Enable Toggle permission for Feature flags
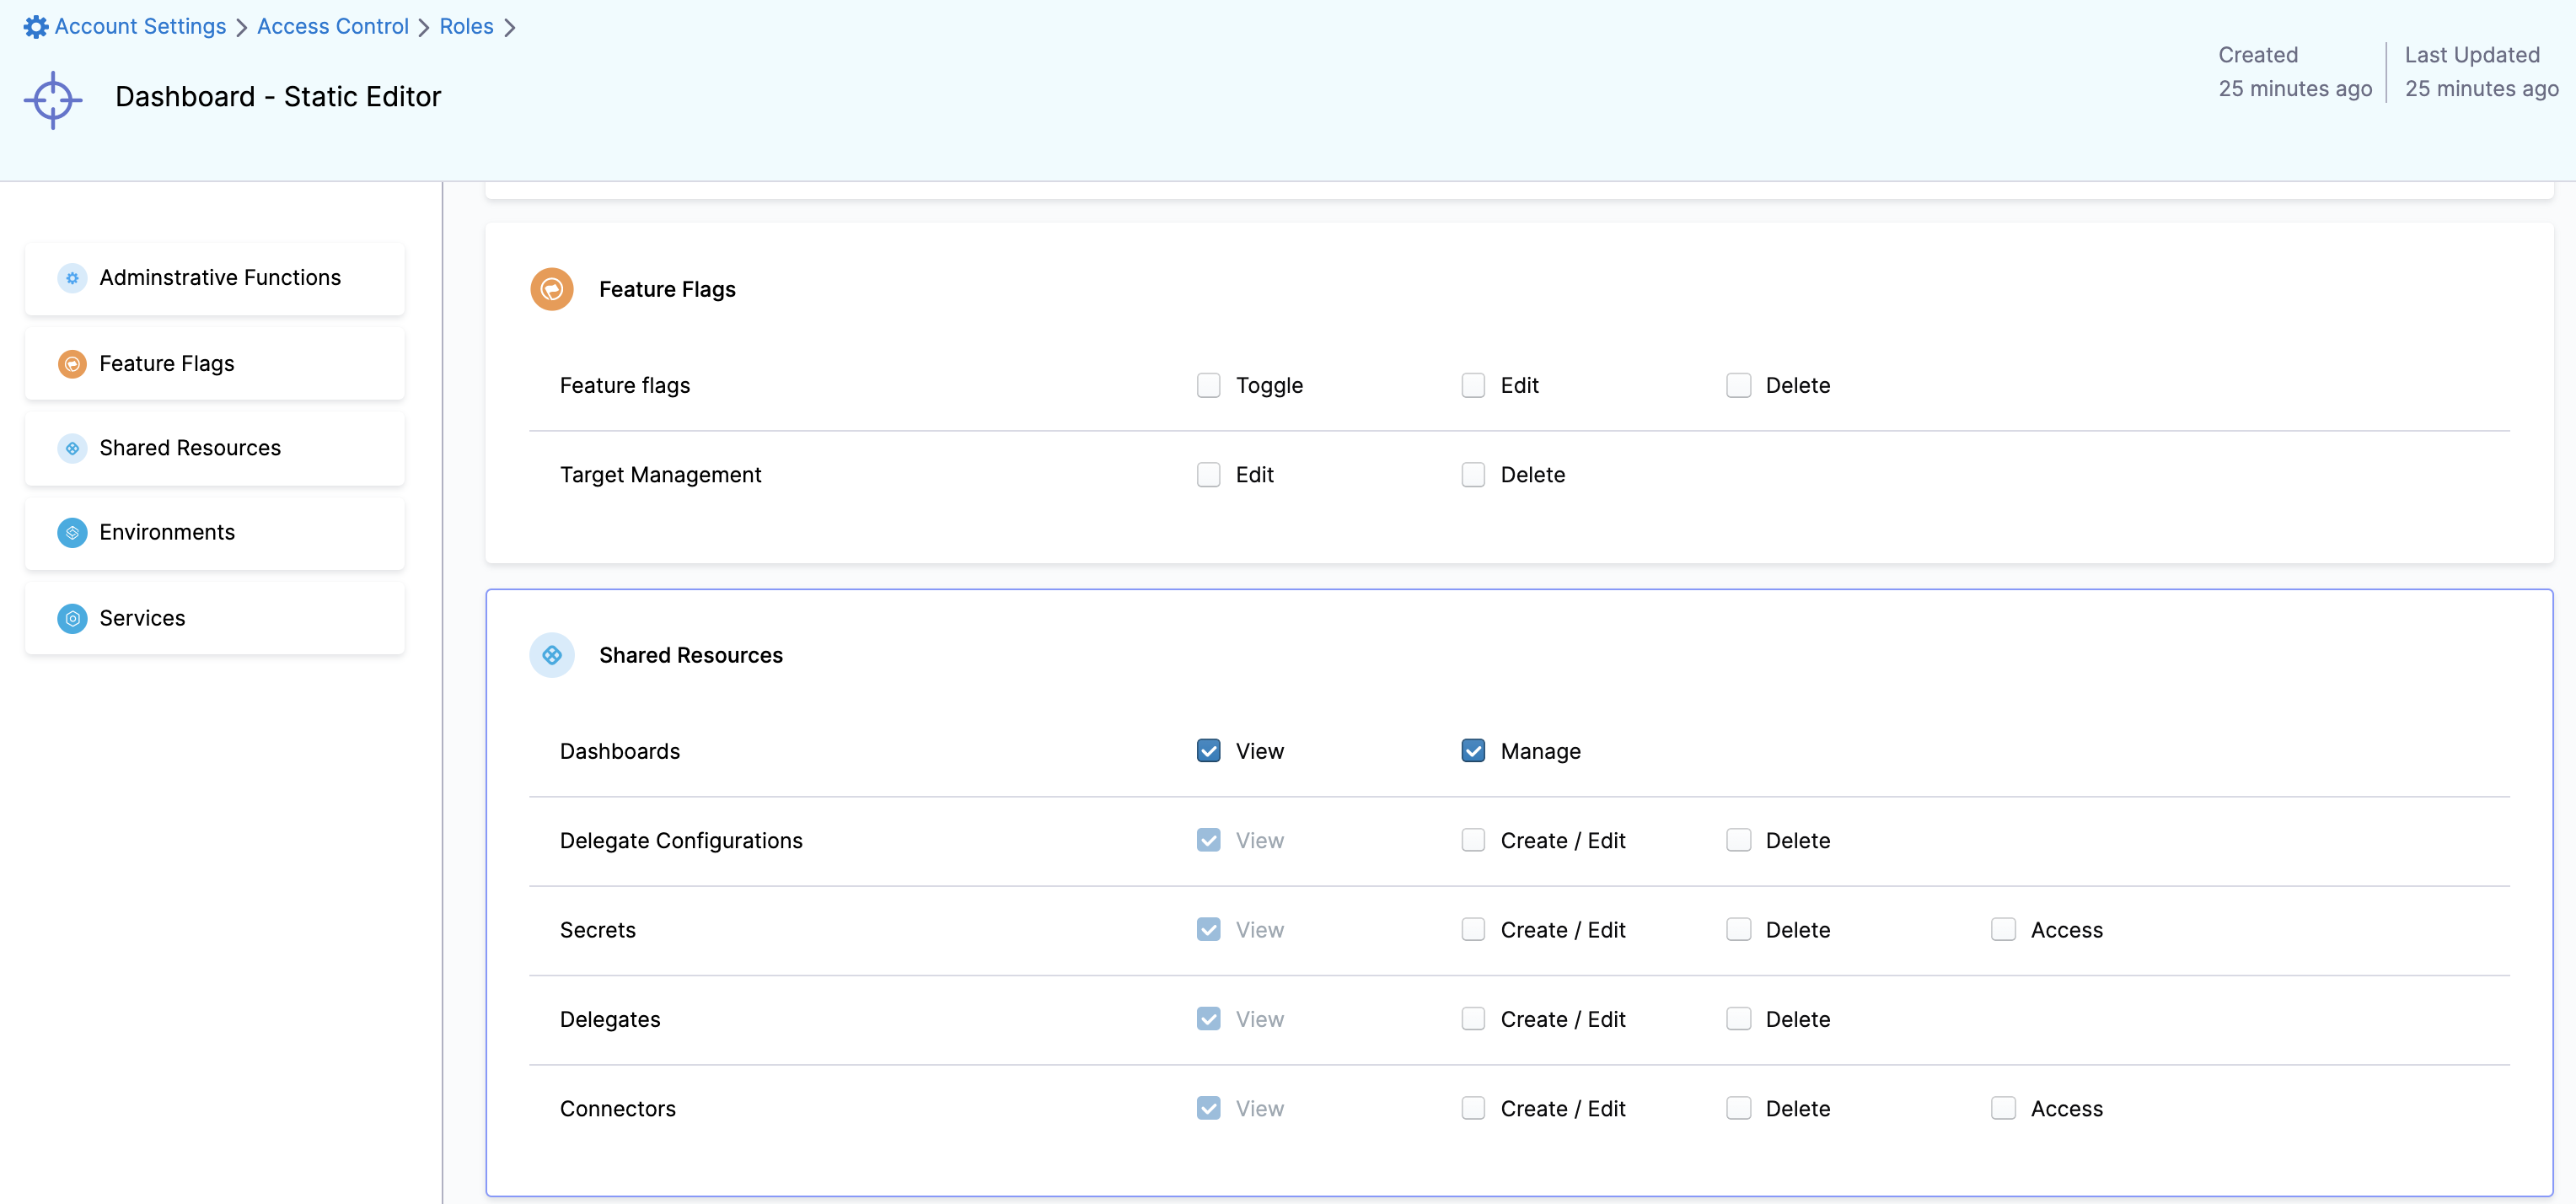Image resolution: width=2576 pixels, height=1204 pixels. click(x=1208, y=385)
